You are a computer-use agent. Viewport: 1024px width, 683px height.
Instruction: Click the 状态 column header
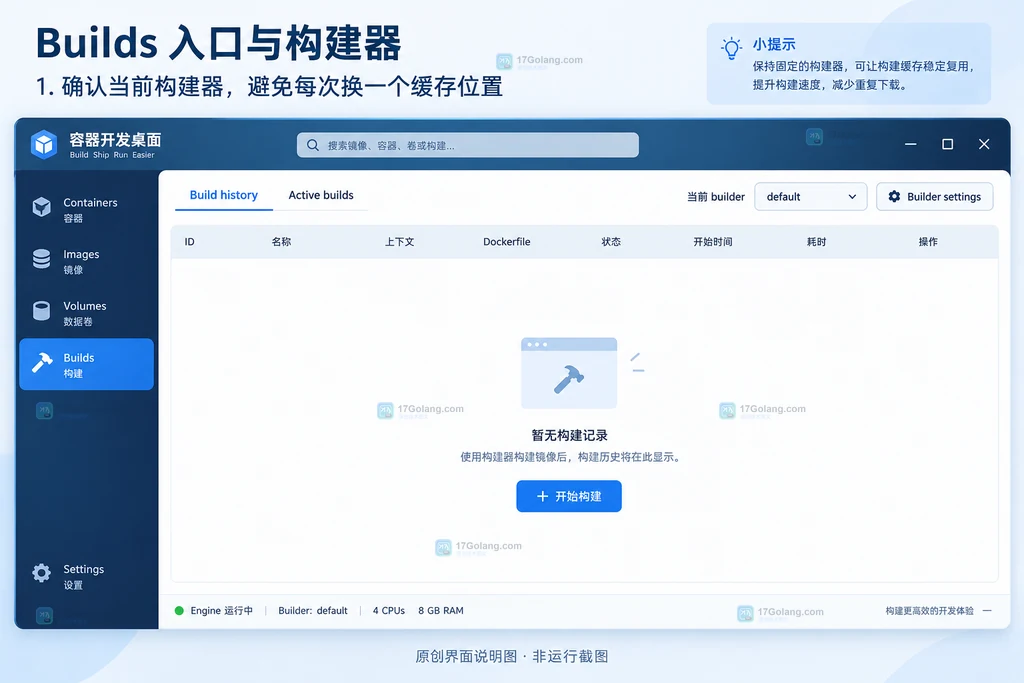(611, 242)
